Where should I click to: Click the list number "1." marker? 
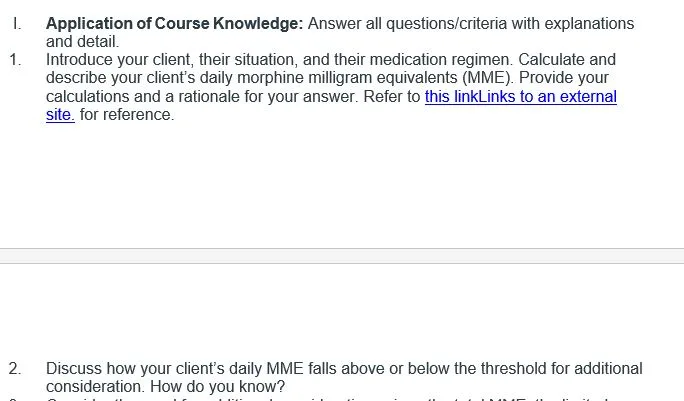(x=15, y=60)
